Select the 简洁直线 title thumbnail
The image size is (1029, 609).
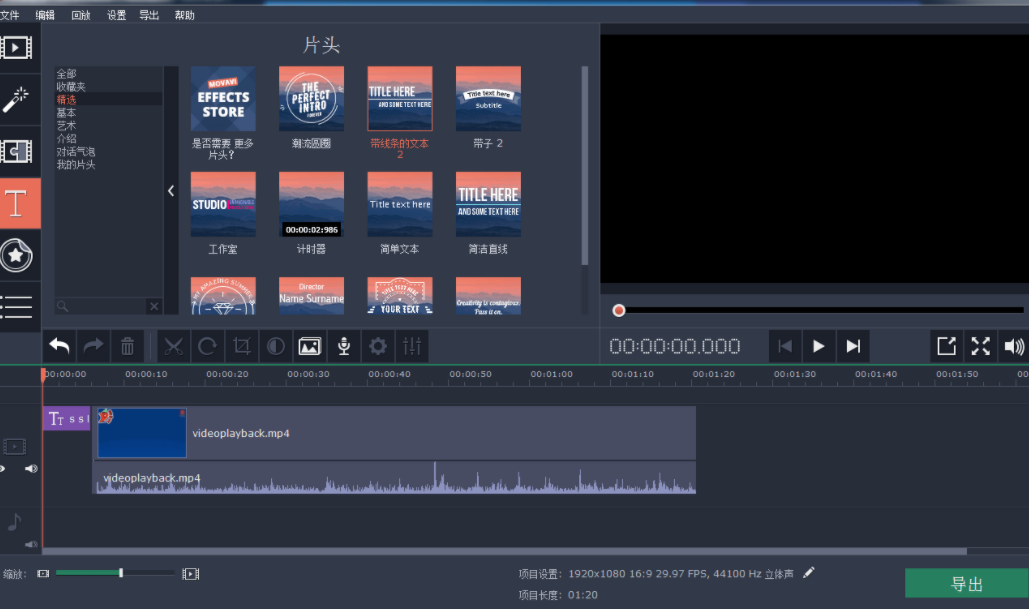488,204
